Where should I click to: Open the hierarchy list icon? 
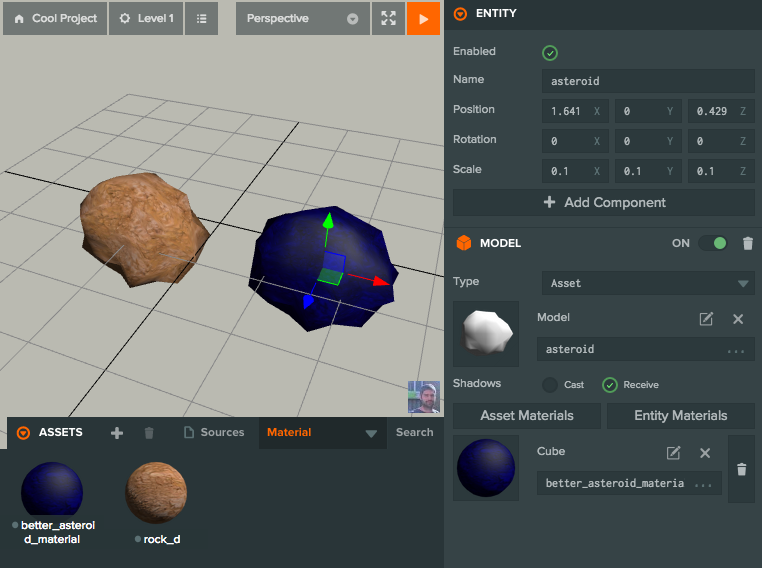[201, 18]
